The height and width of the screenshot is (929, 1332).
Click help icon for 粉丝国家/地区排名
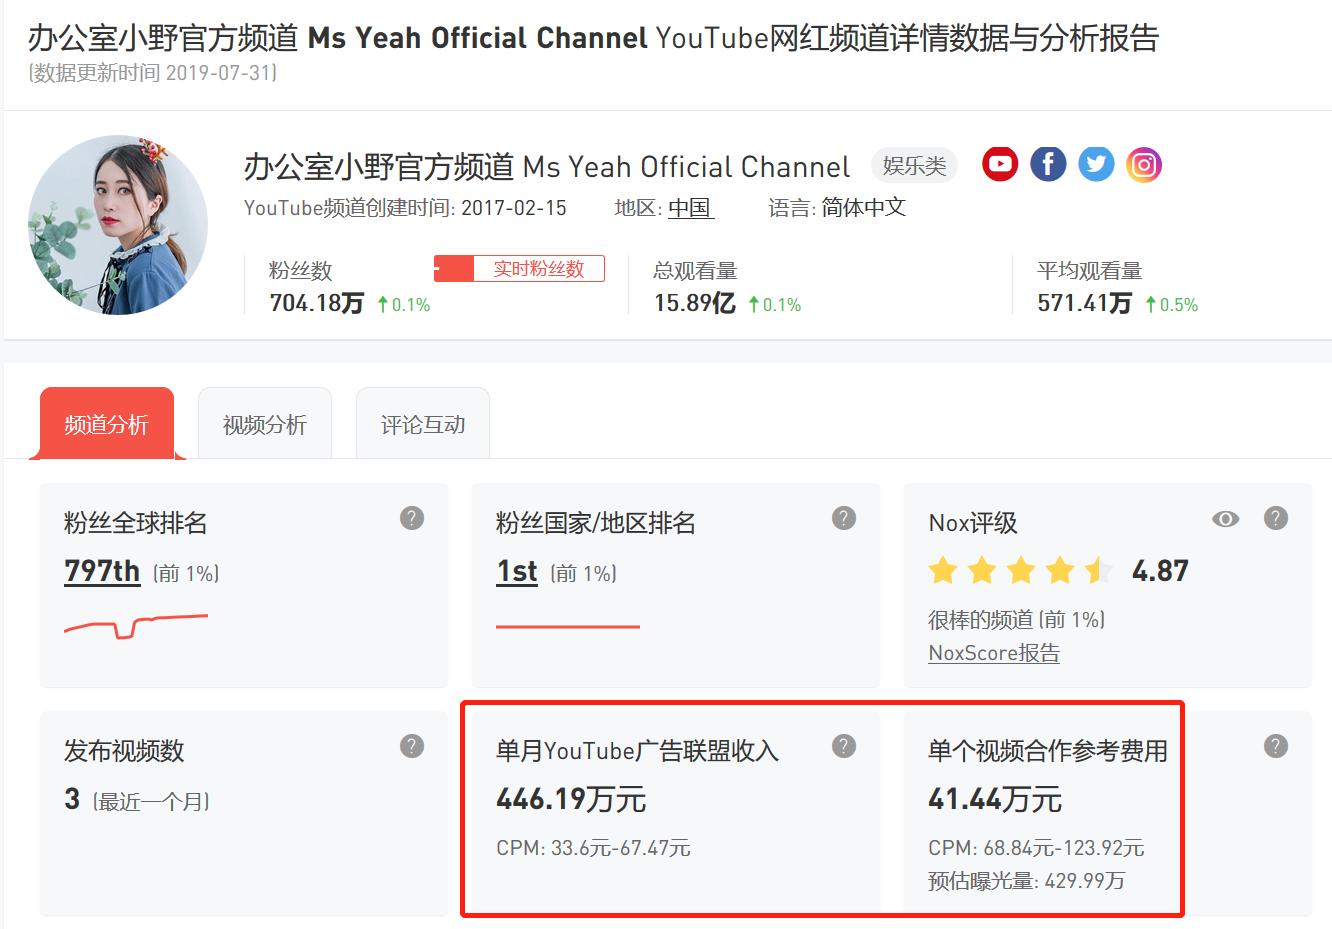844,518
